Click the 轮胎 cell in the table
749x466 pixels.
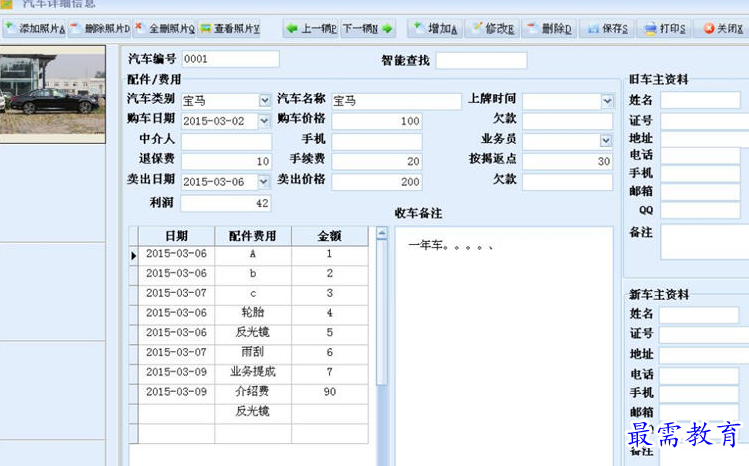click(253, 314)
